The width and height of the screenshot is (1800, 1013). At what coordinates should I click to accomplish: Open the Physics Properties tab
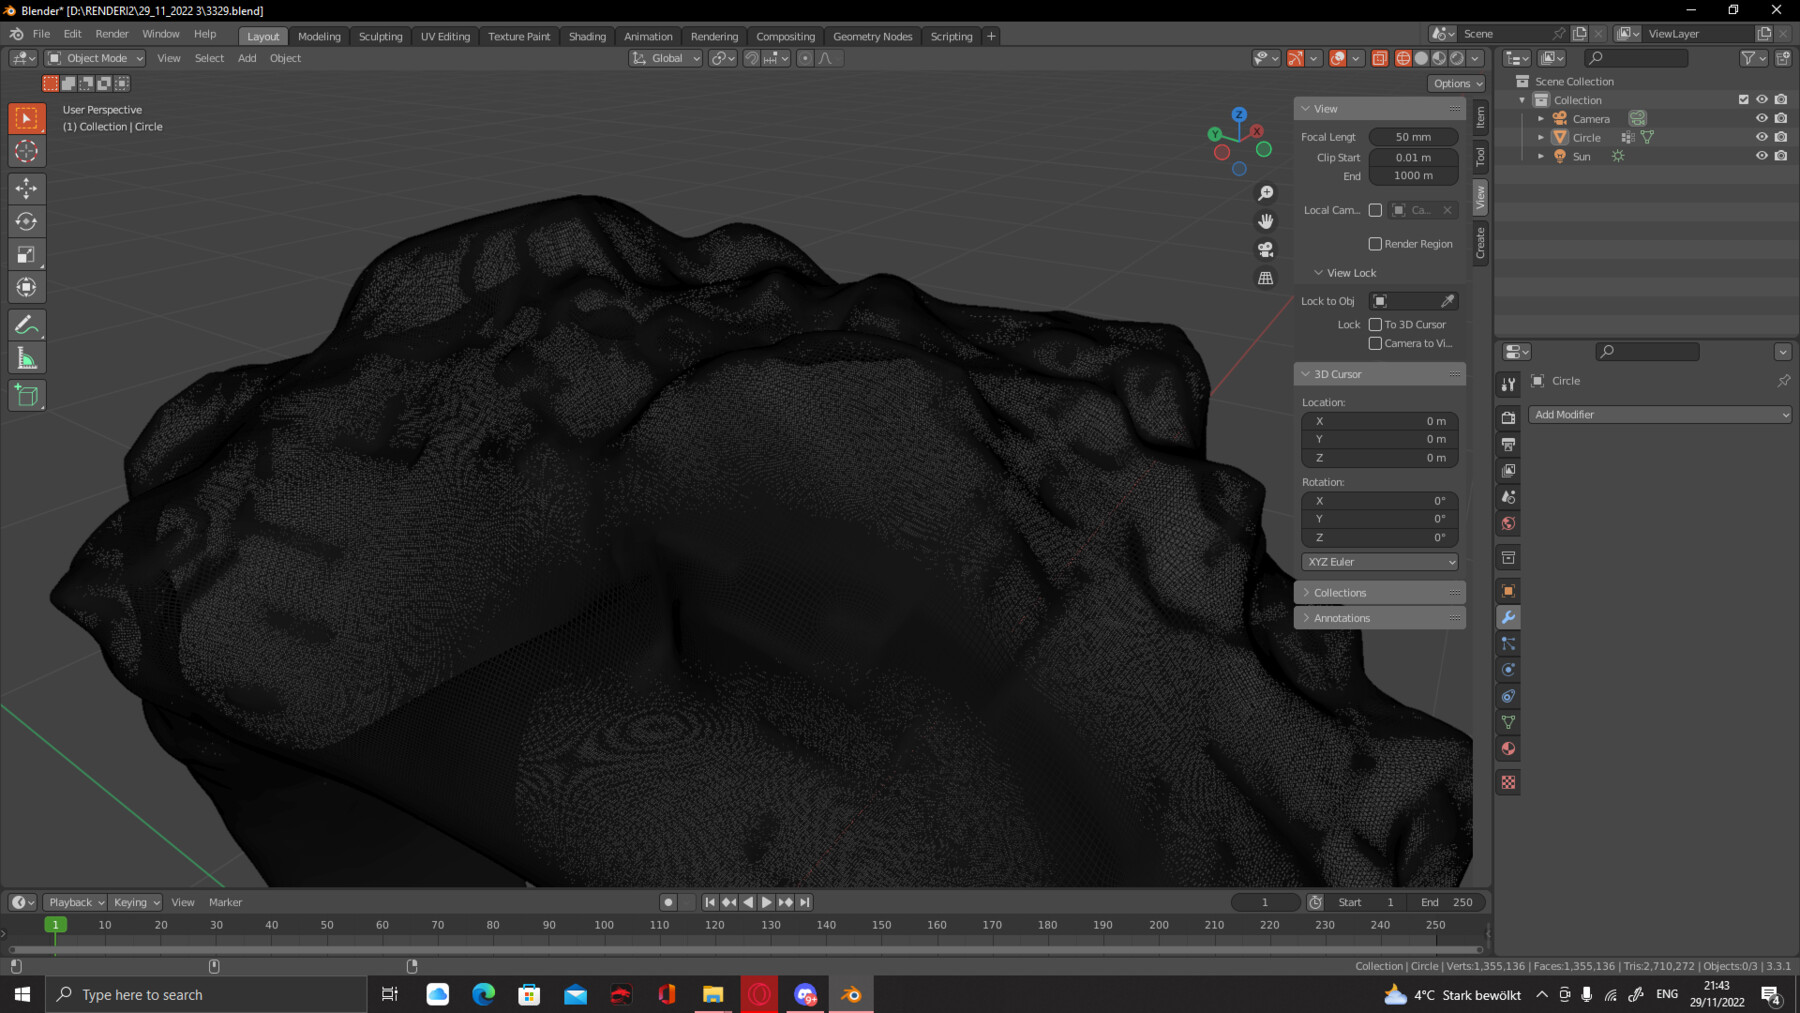pos(1508,669)
